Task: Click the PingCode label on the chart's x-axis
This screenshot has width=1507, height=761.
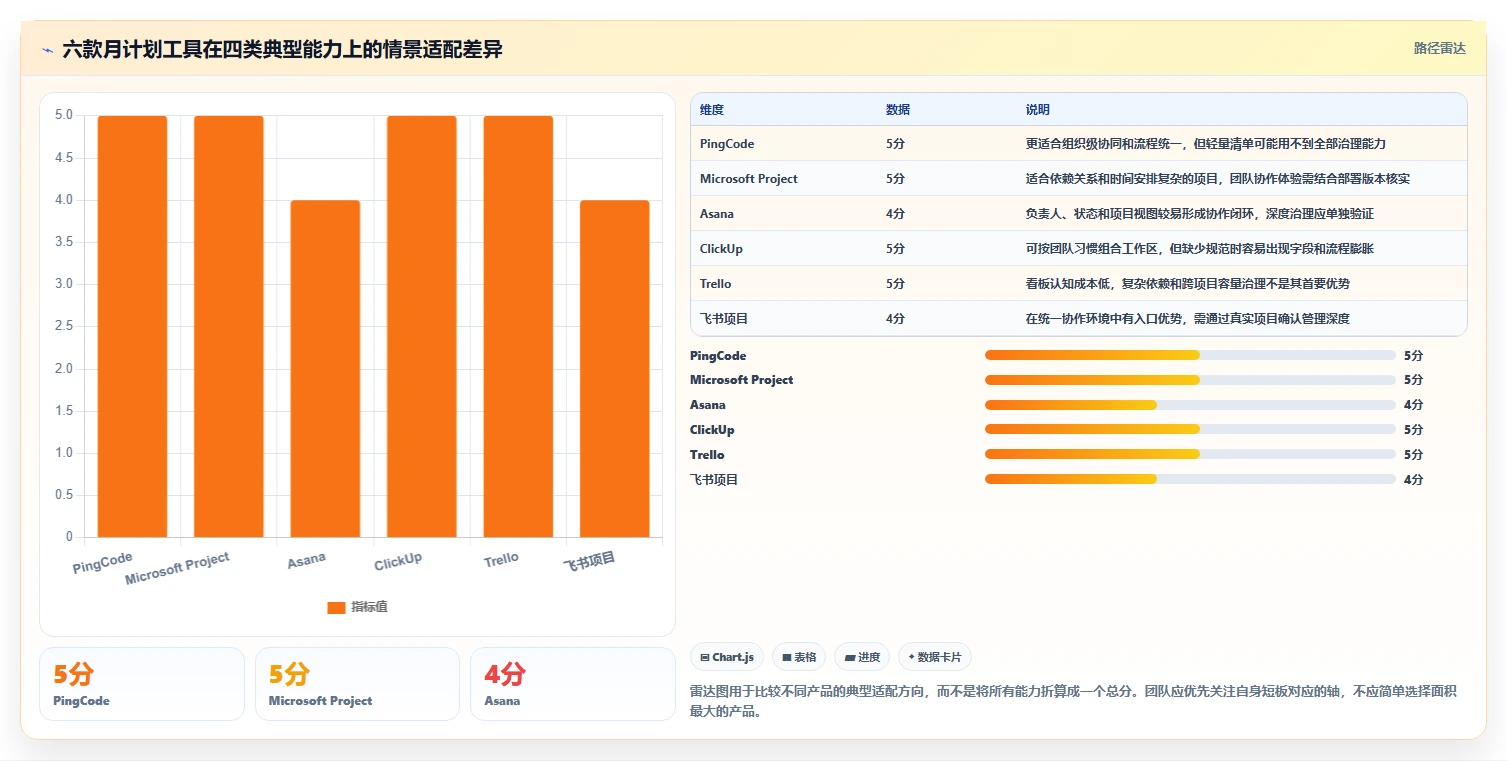Action: tap(103, 563)
